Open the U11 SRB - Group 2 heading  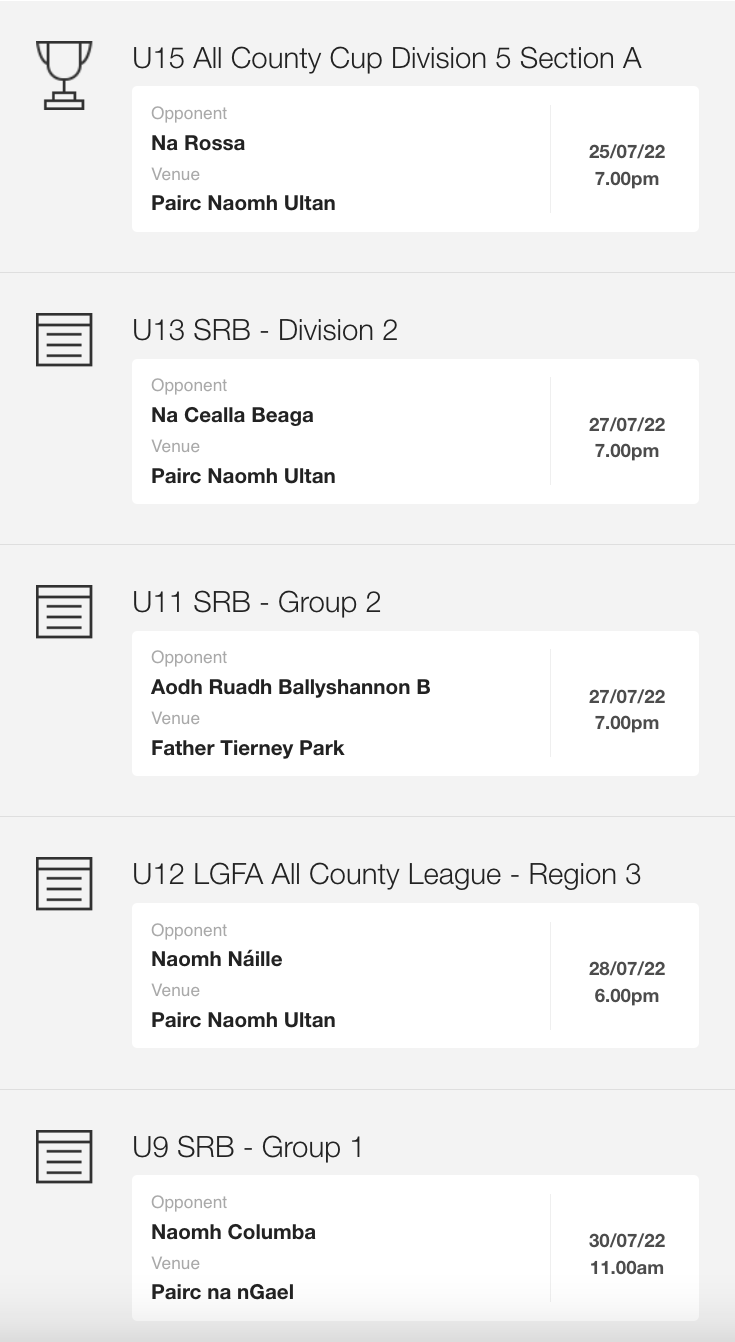click(256, 602)
